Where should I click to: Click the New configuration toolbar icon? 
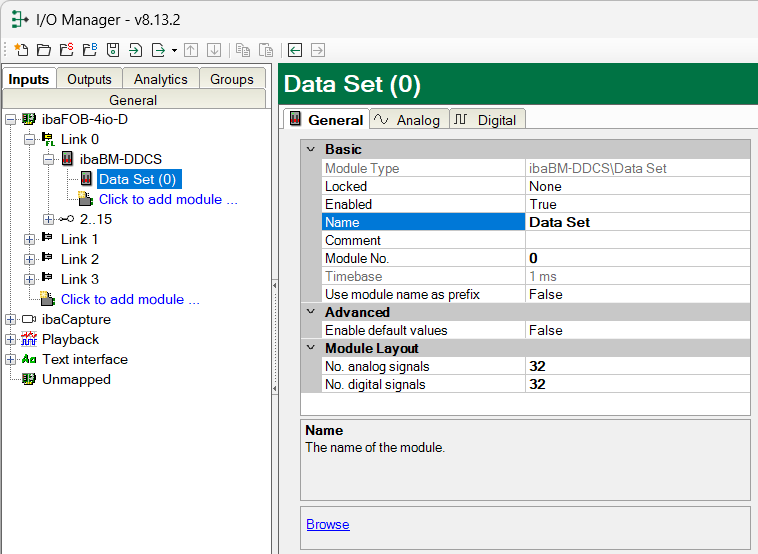click(21, 50)
